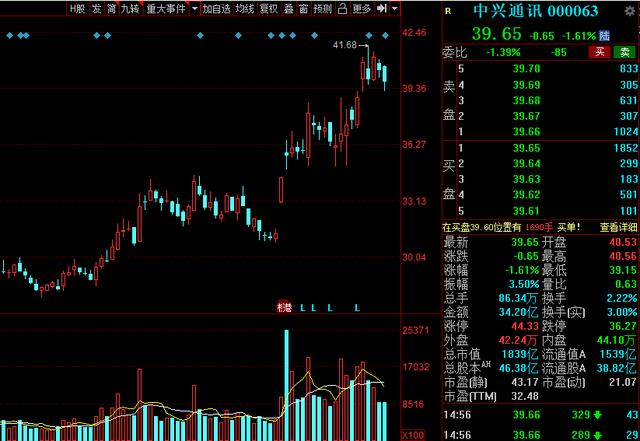Click the 窗 window button
This screenshot has height=441, width=640.
click(303, 9)
